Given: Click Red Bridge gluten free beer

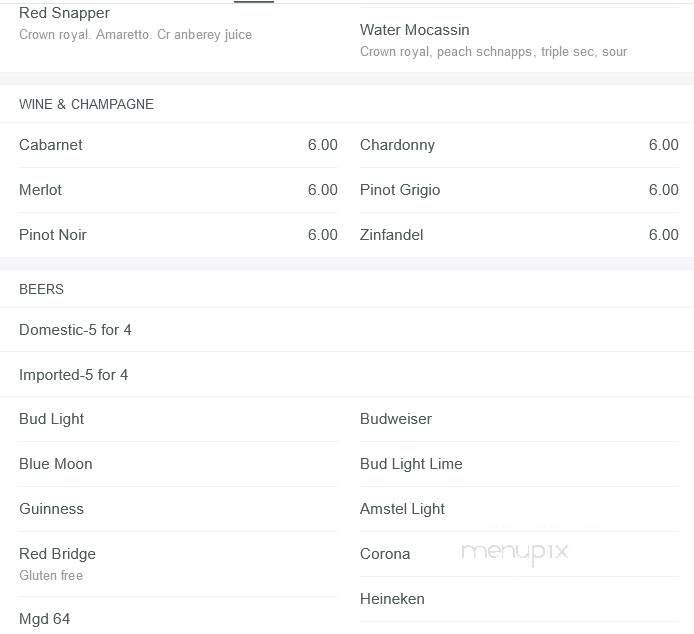Looking at the screenshot, I should click(x=57, y=554).
